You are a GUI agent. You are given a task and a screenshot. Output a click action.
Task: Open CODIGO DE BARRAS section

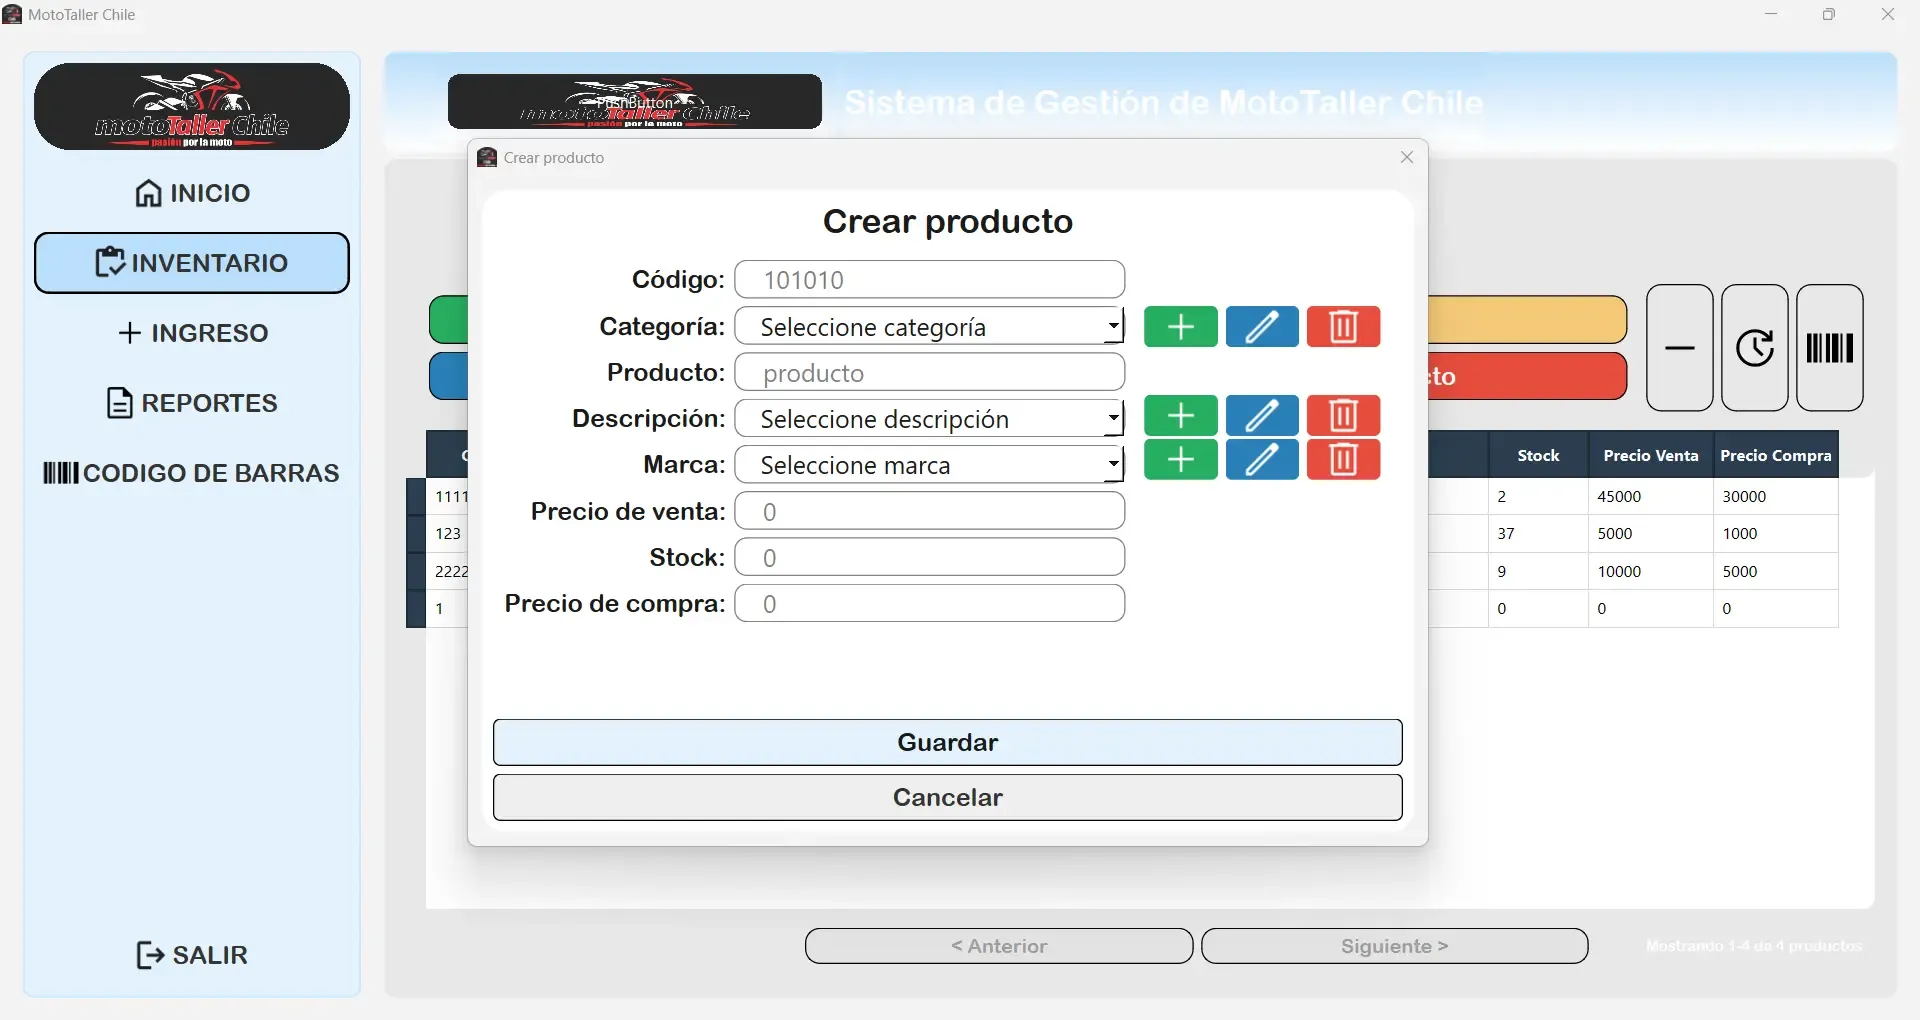coord(192,473)
